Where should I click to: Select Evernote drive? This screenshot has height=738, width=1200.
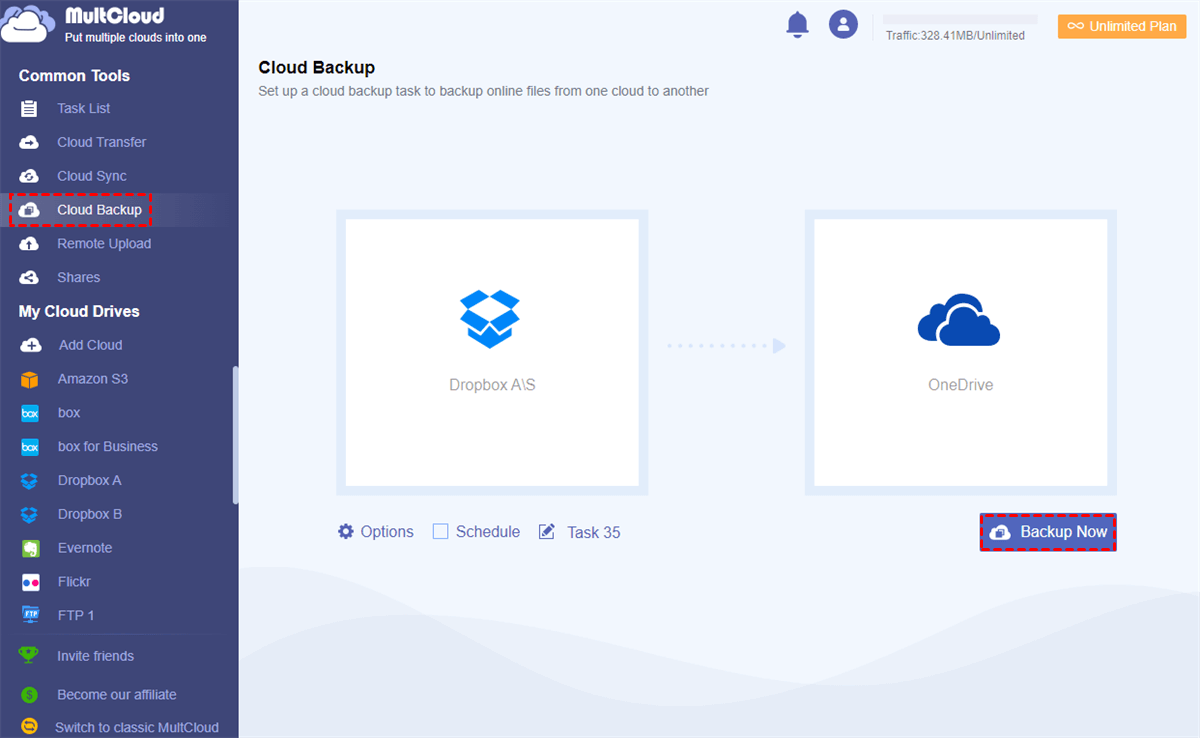coord(85,548)
